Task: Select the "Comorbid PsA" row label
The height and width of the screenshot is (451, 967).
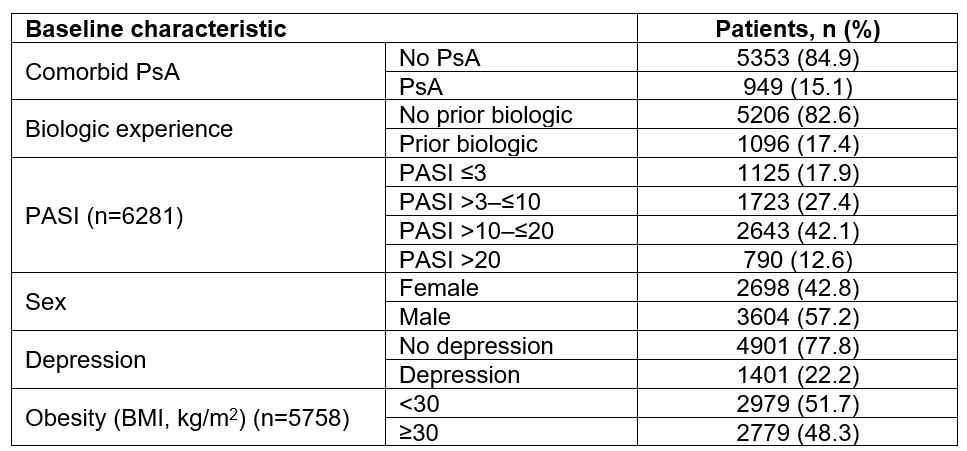Action: [88, 72]
